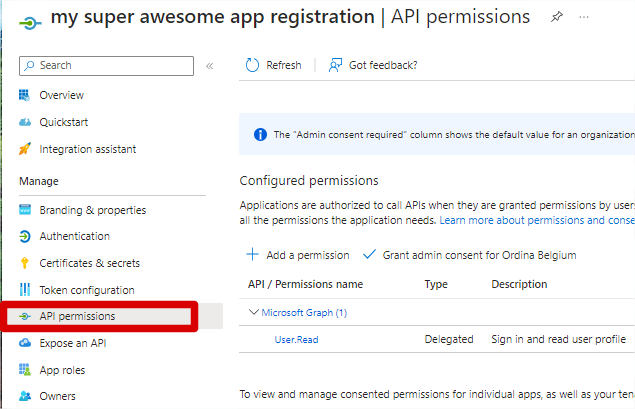Click the sidebar Search input field
The image size is (635, 409).
pos(110,65)
